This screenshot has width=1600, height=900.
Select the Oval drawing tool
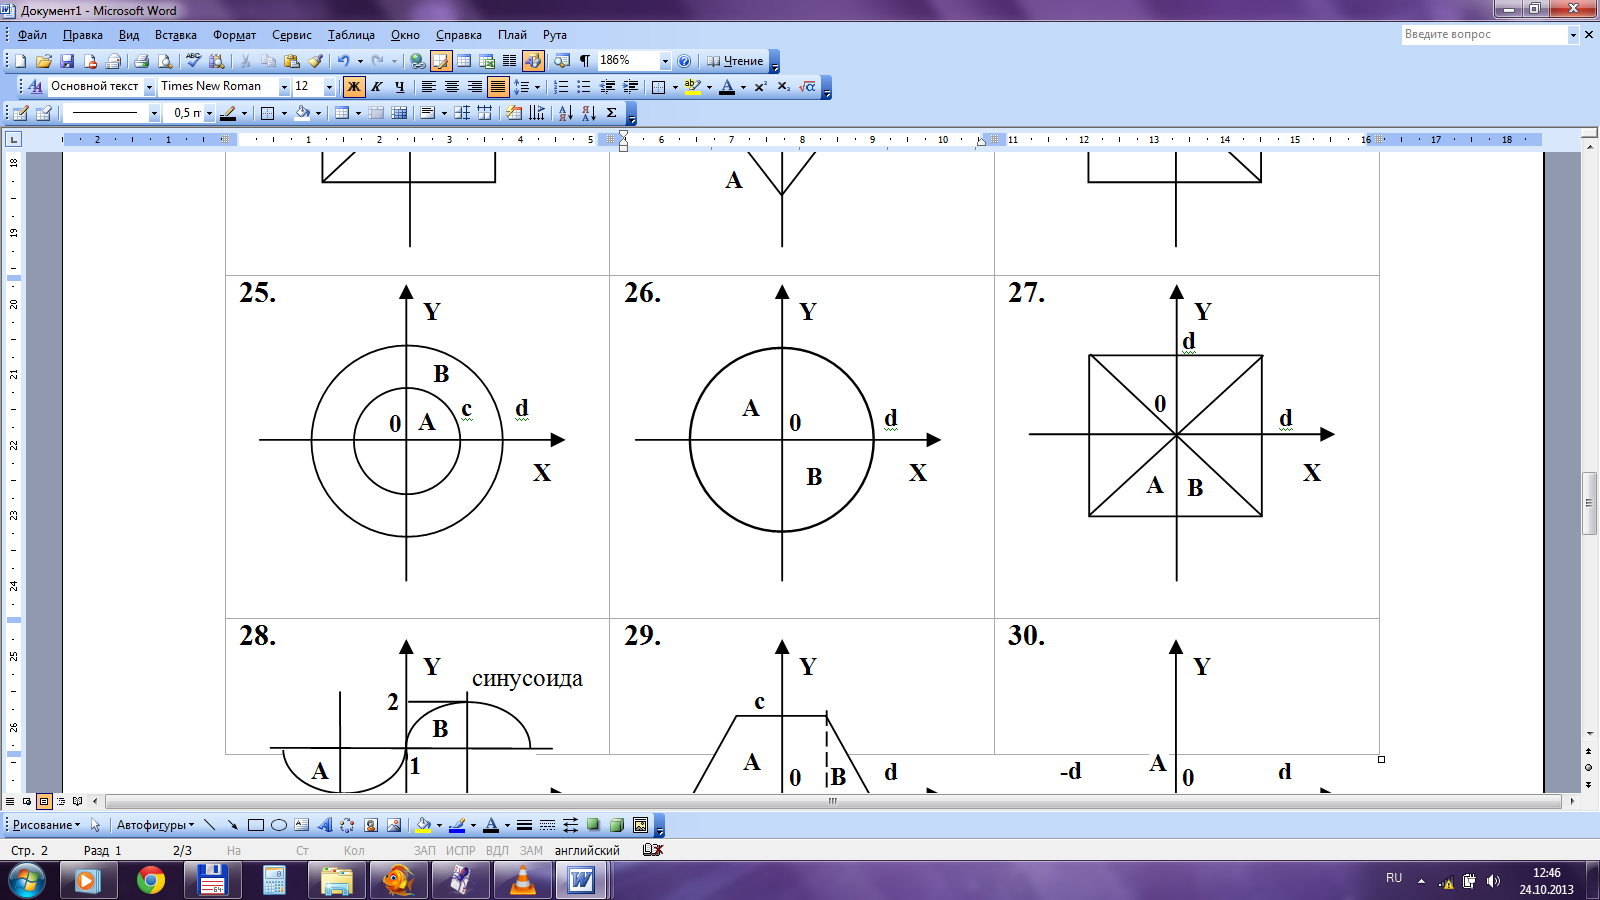279,825
